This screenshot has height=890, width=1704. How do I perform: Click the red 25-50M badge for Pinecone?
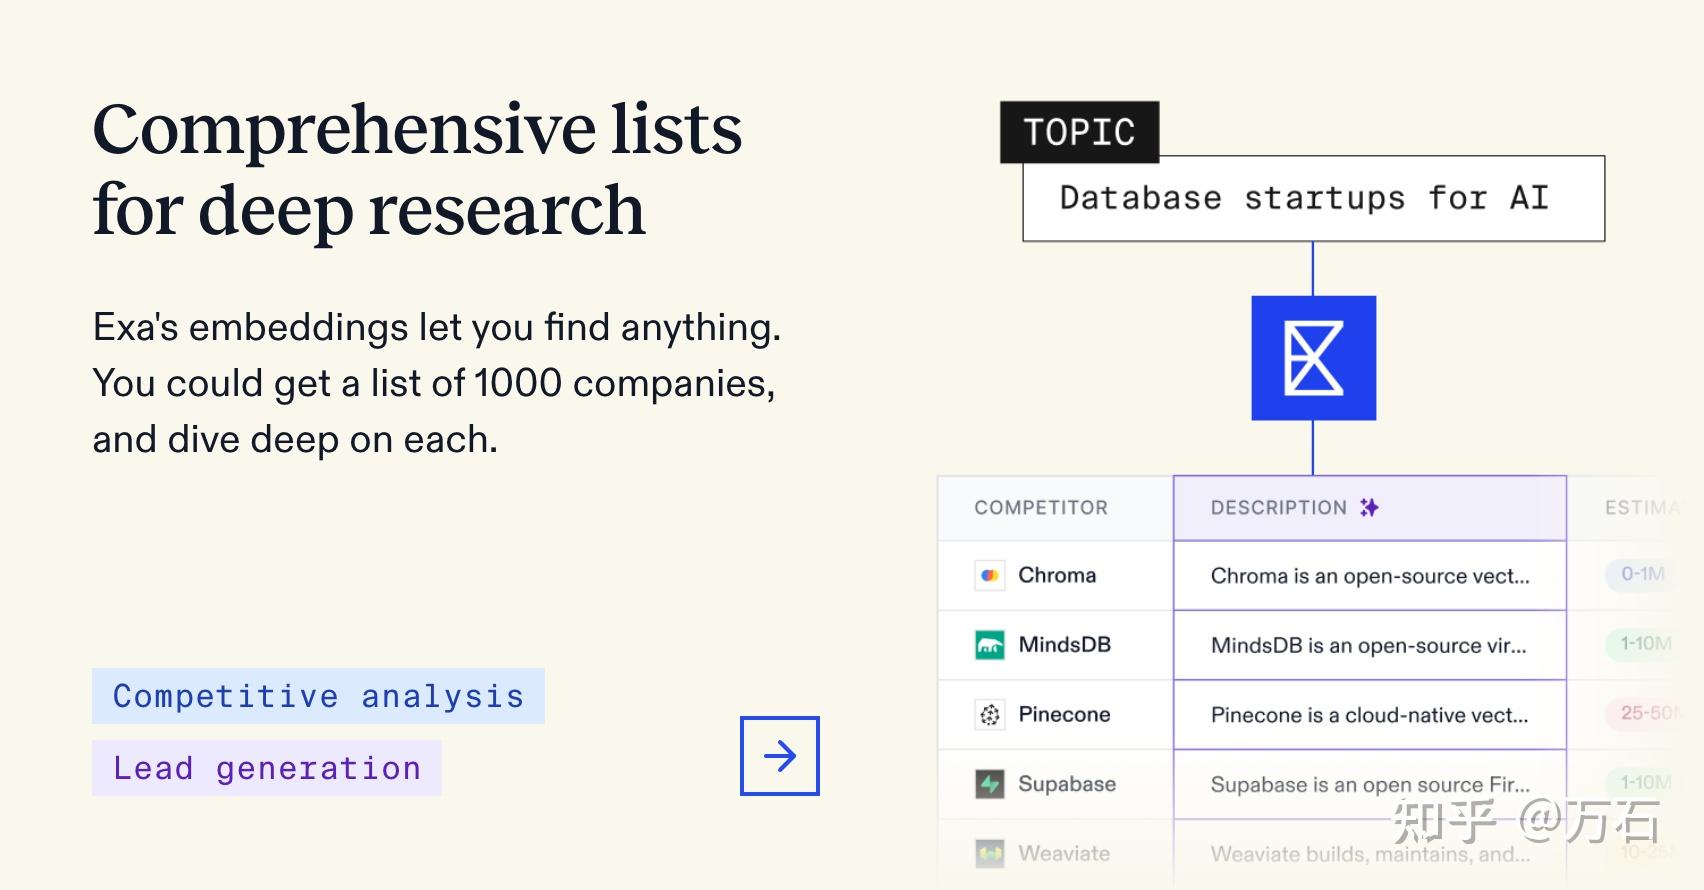click(1644, 714)
